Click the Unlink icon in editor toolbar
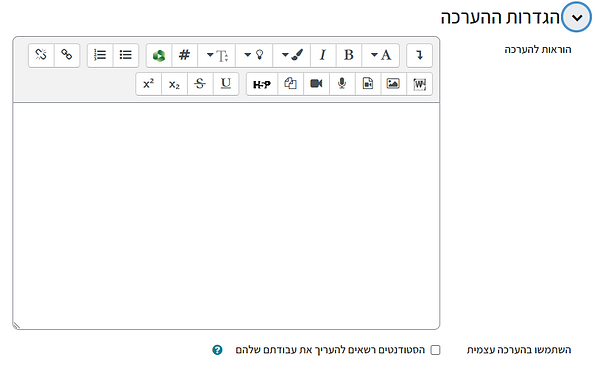 tap(41, 55)
